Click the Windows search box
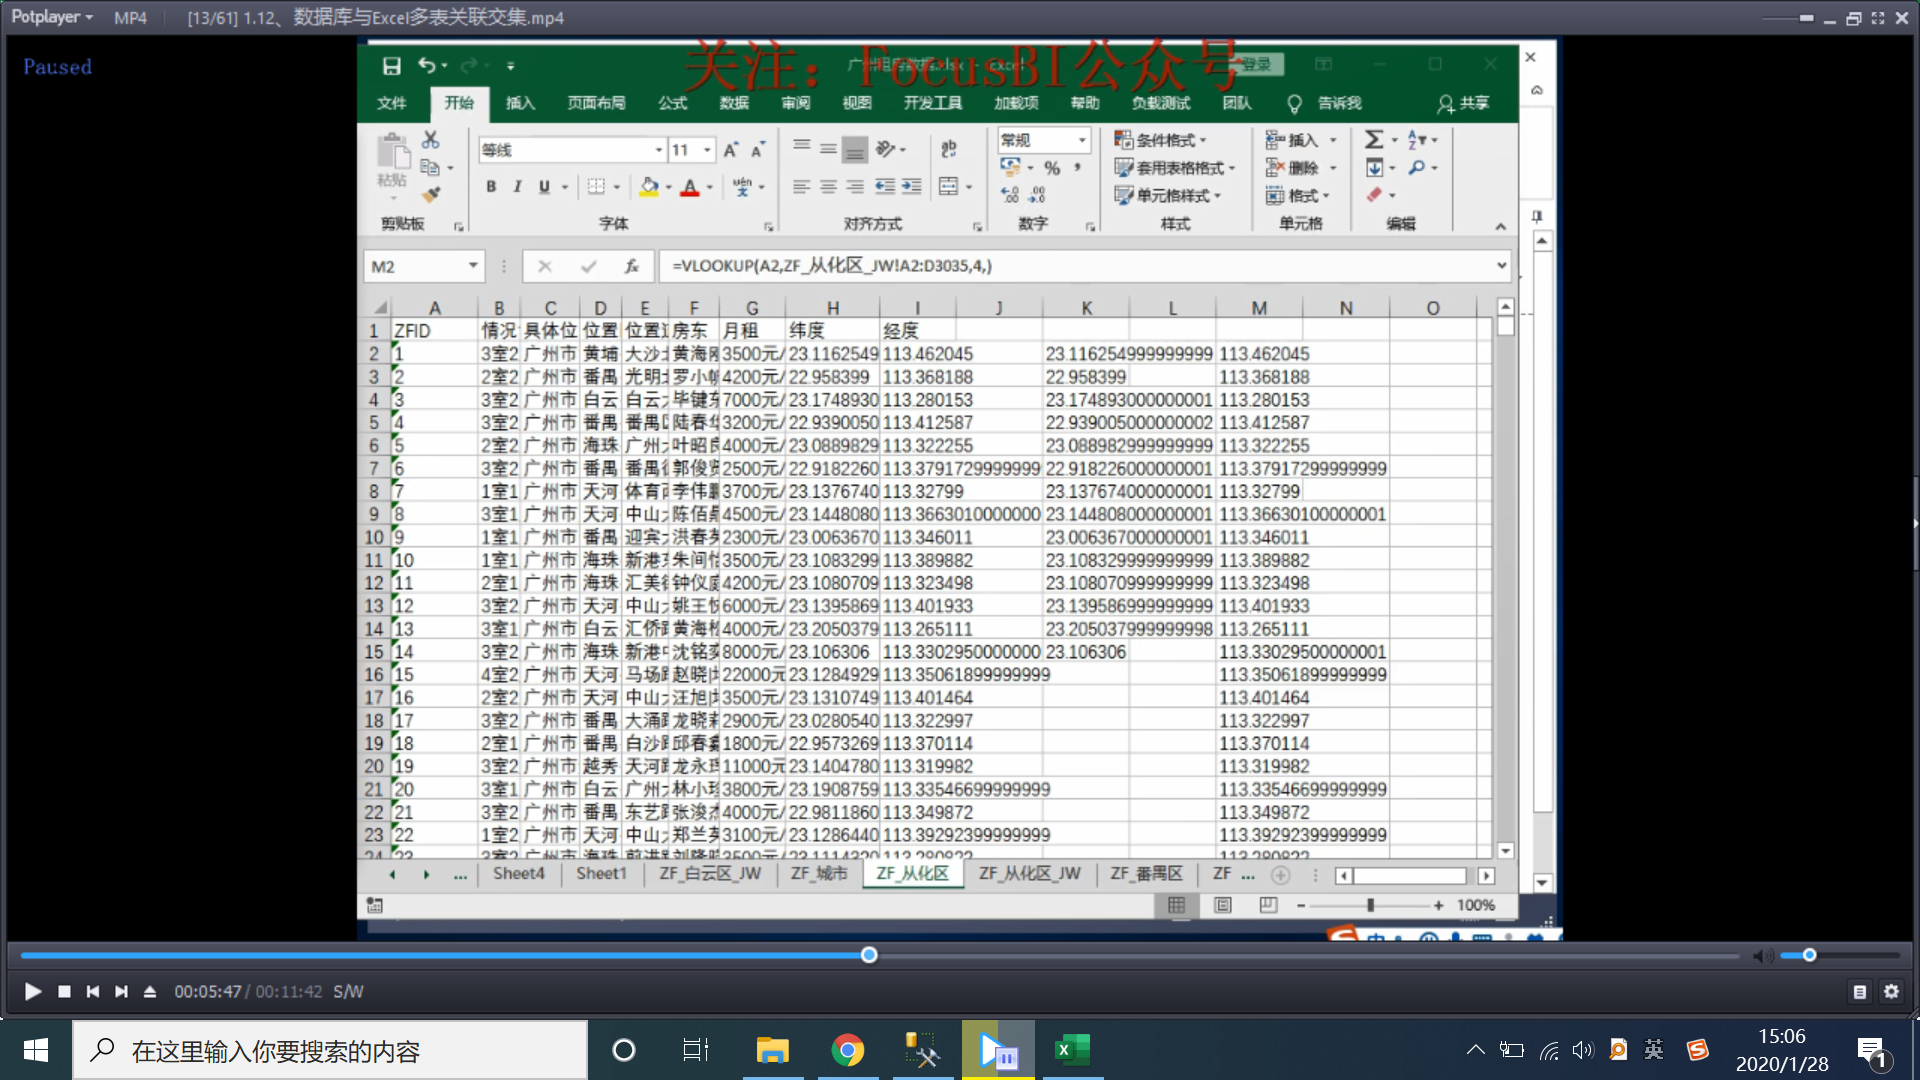 point(330,1050)
